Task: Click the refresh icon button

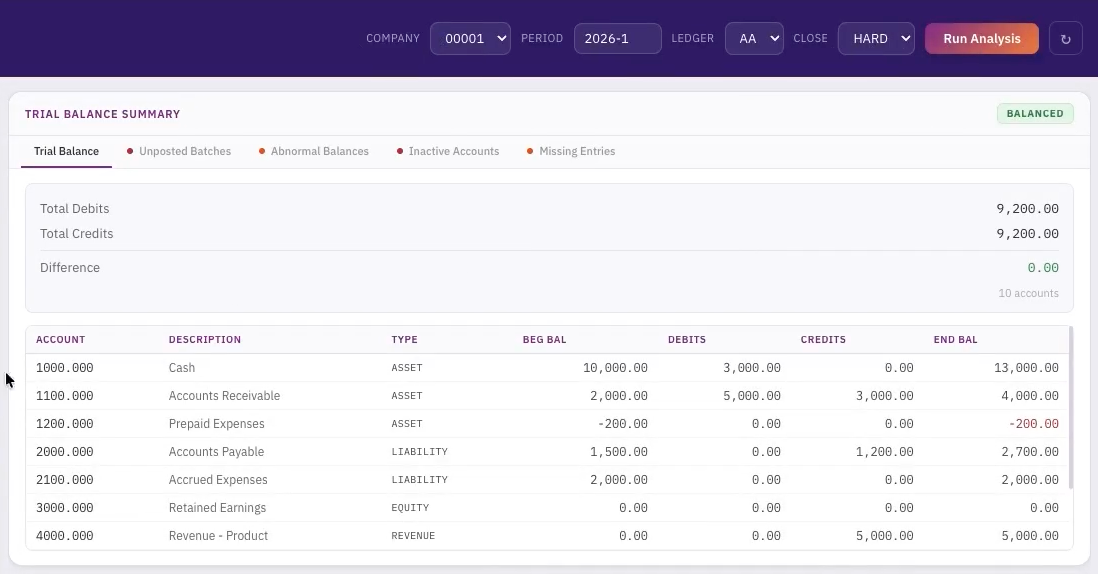Action: click(x=1065, y=39)
